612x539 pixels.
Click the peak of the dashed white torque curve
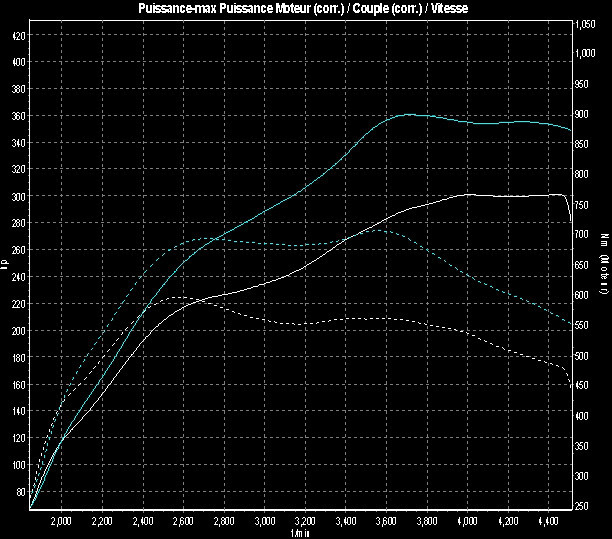coord(177,298)
